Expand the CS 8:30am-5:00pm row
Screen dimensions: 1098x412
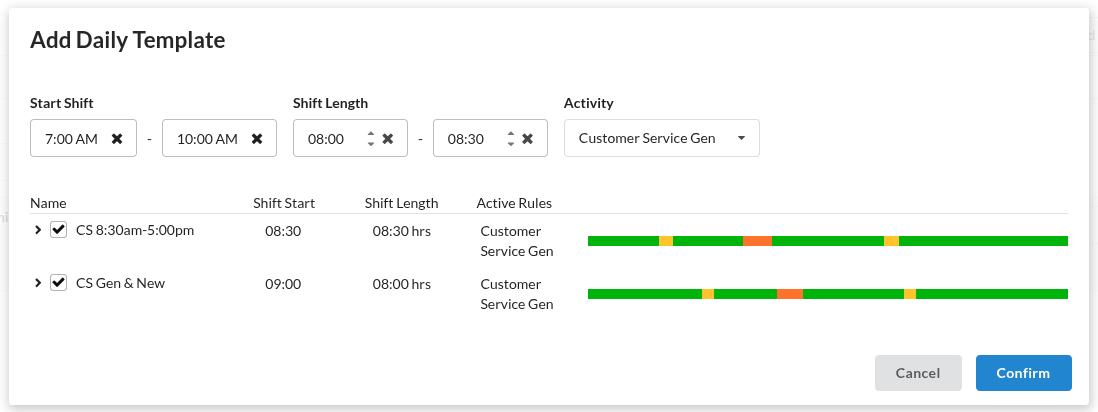point(38,230)
